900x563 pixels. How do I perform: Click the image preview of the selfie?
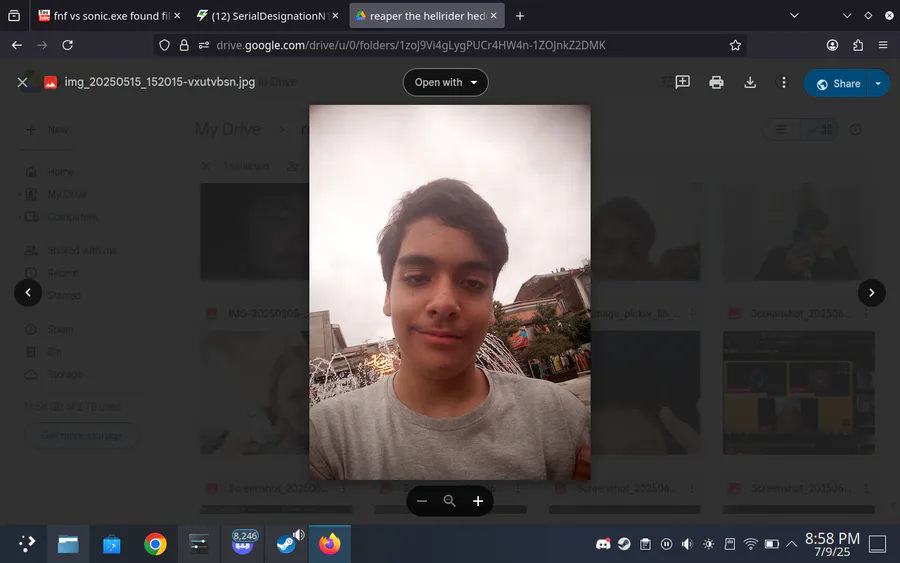[449, 292]
